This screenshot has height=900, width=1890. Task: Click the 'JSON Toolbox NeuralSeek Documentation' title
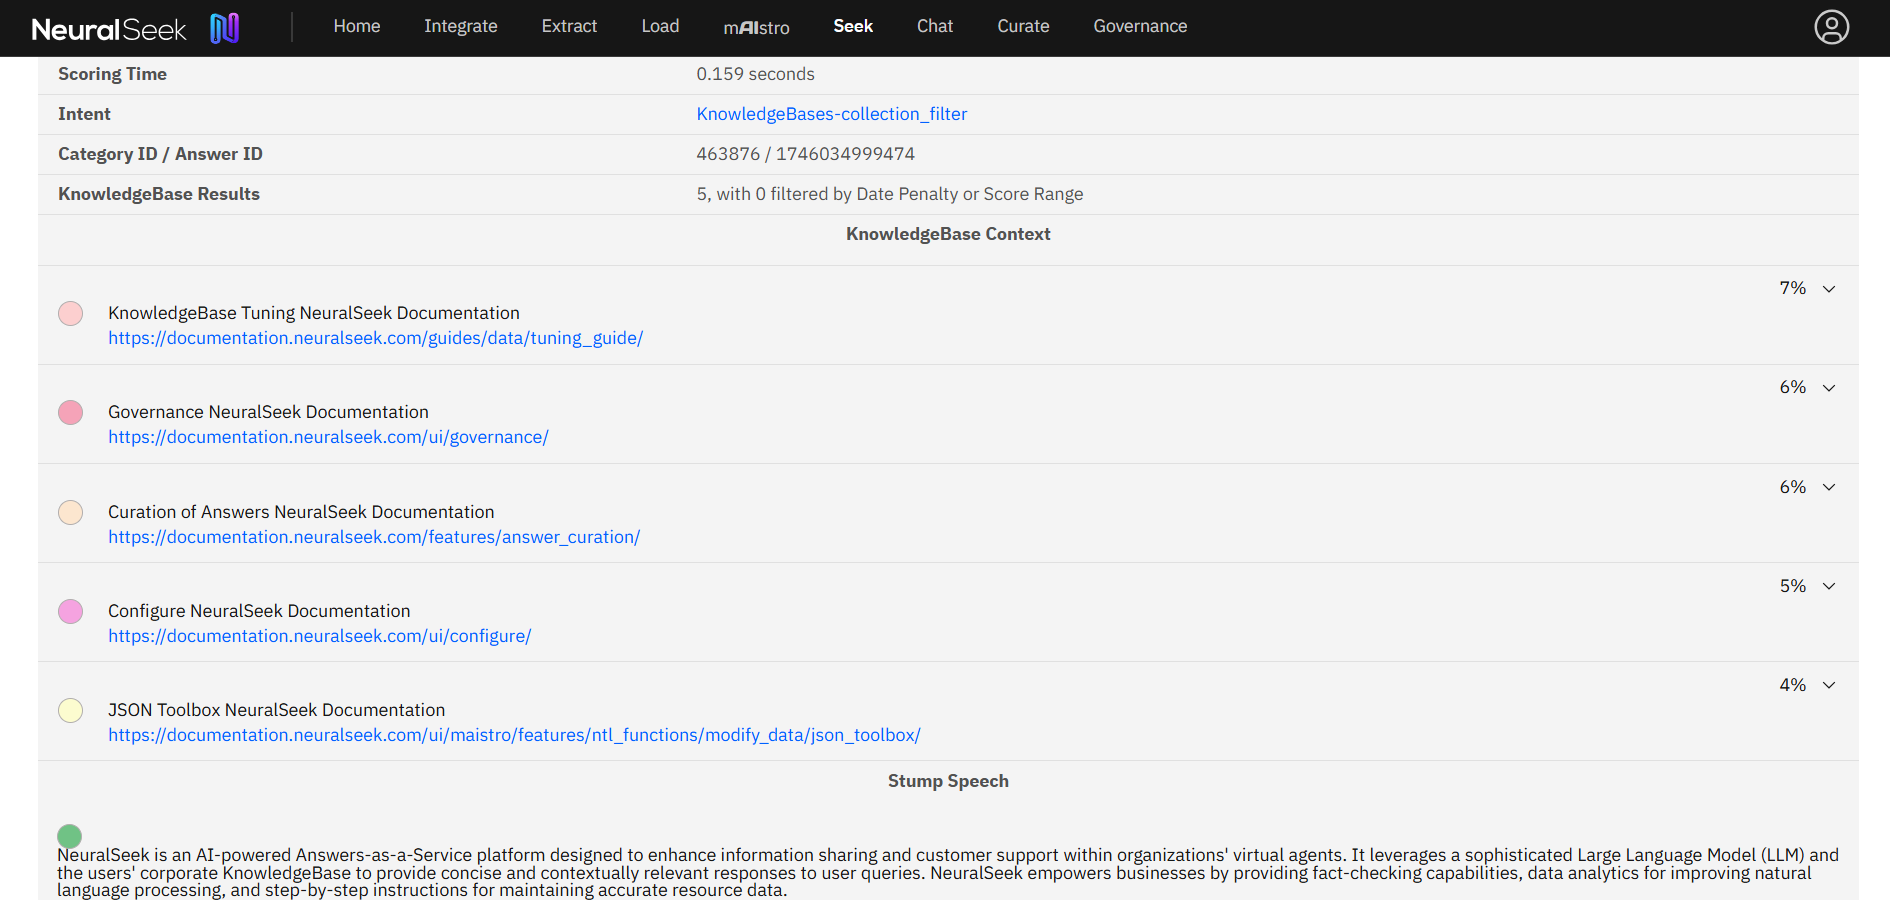pyautogui.click(x=277, y=710)
